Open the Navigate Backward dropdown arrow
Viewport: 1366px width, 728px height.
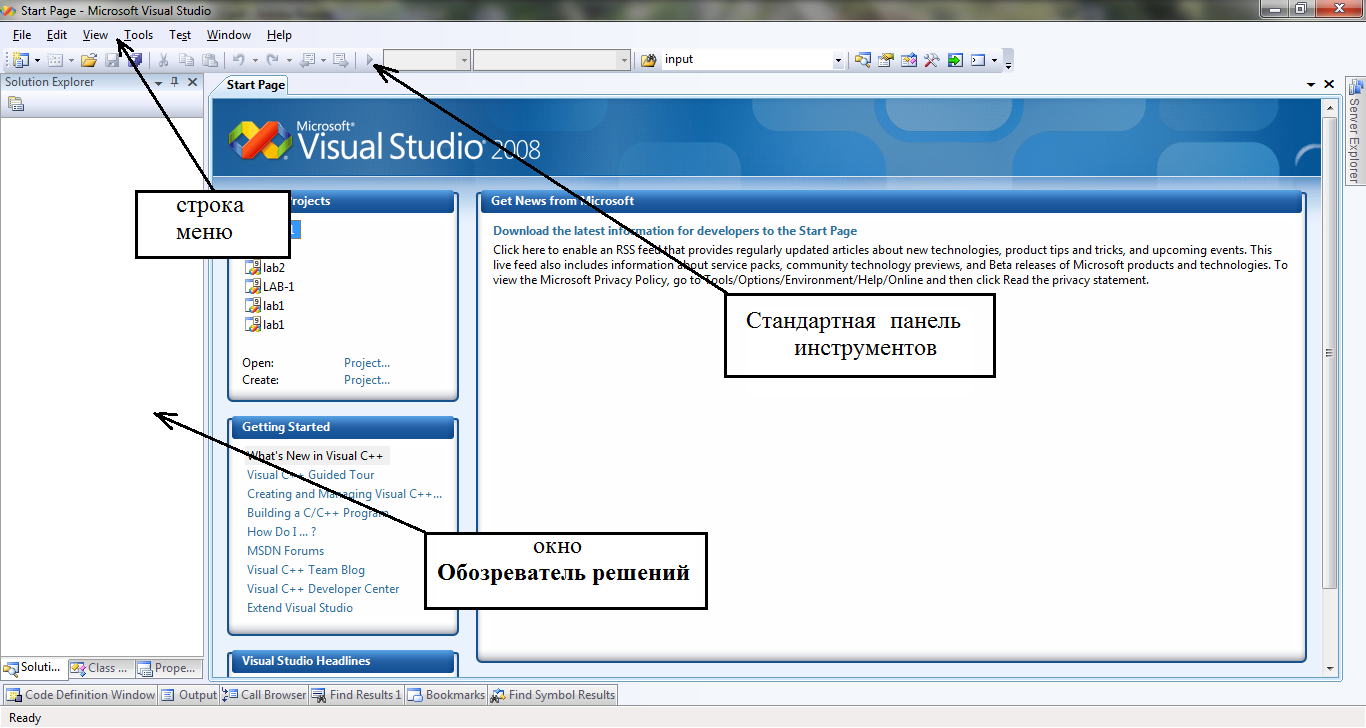tap(324, 60)
